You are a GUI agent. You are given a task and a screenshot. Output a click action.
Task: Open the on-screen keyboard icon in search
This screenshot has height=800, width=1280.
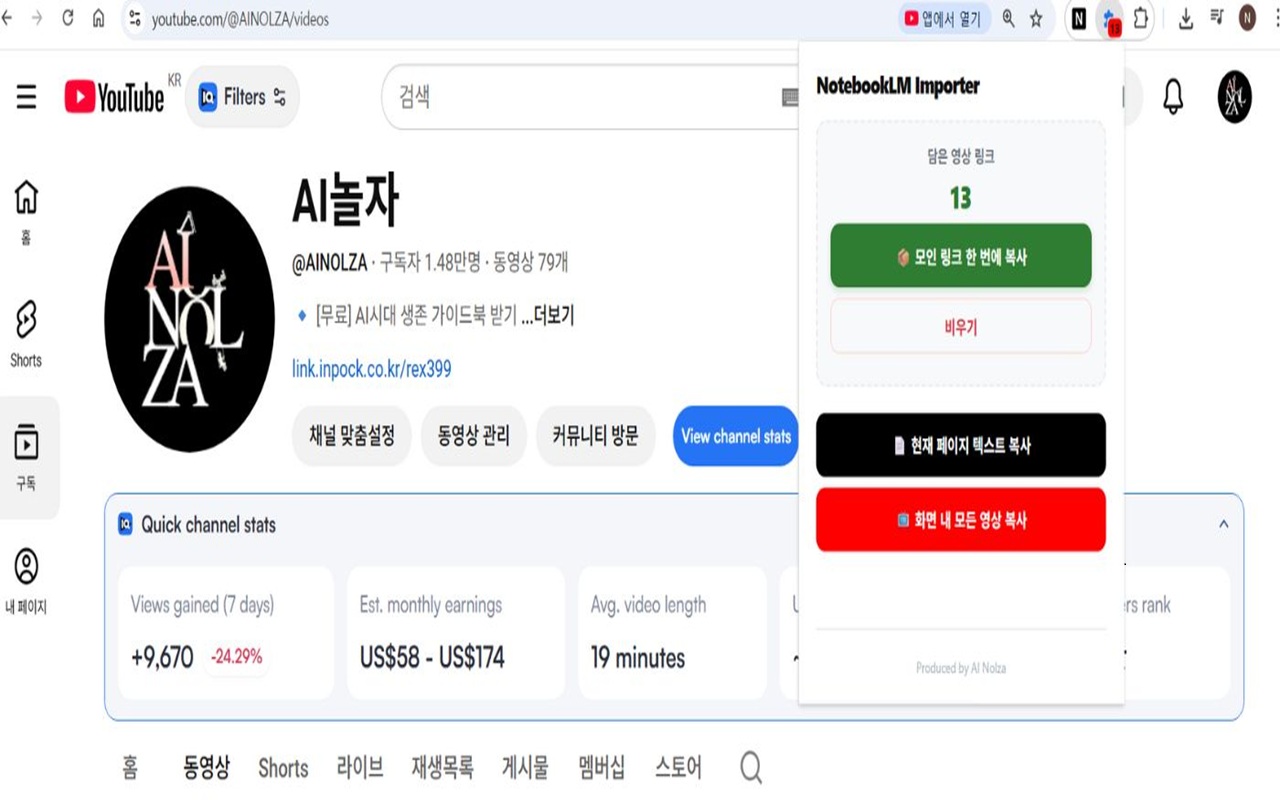pyautogui.click(x=790, y=97)
